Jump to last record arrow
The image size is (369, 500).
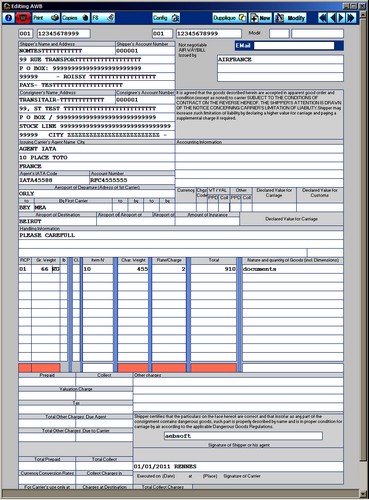(351, 18)
